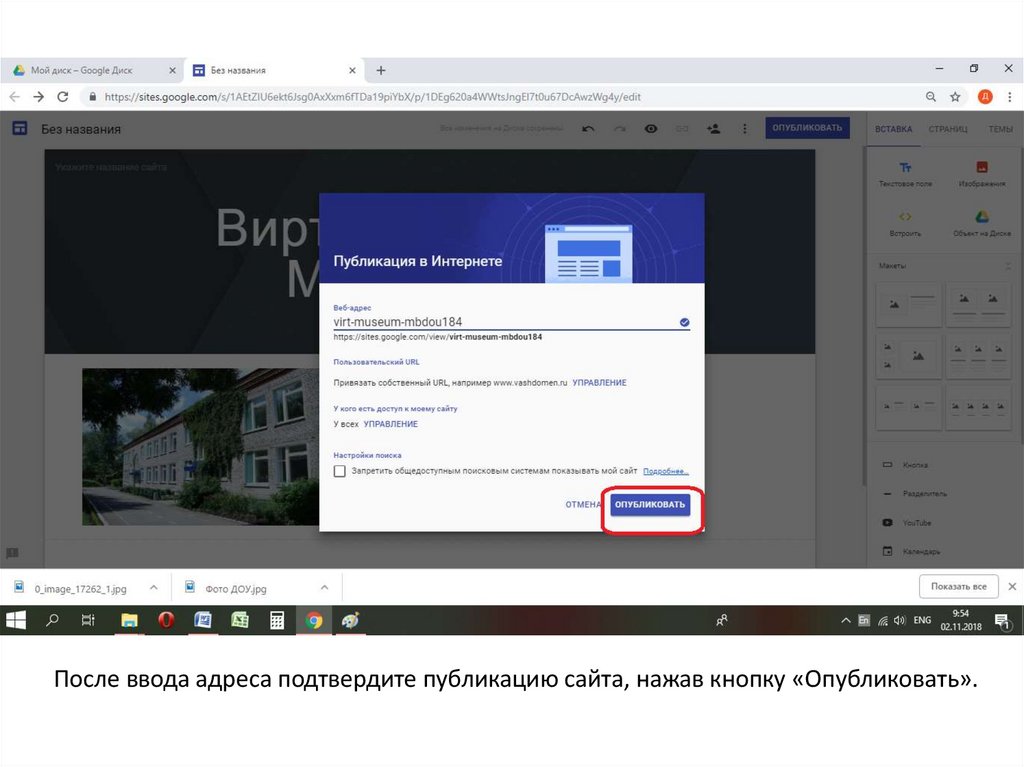Expand options for Фото ДОУ.jpg download

tap(325, 587)
